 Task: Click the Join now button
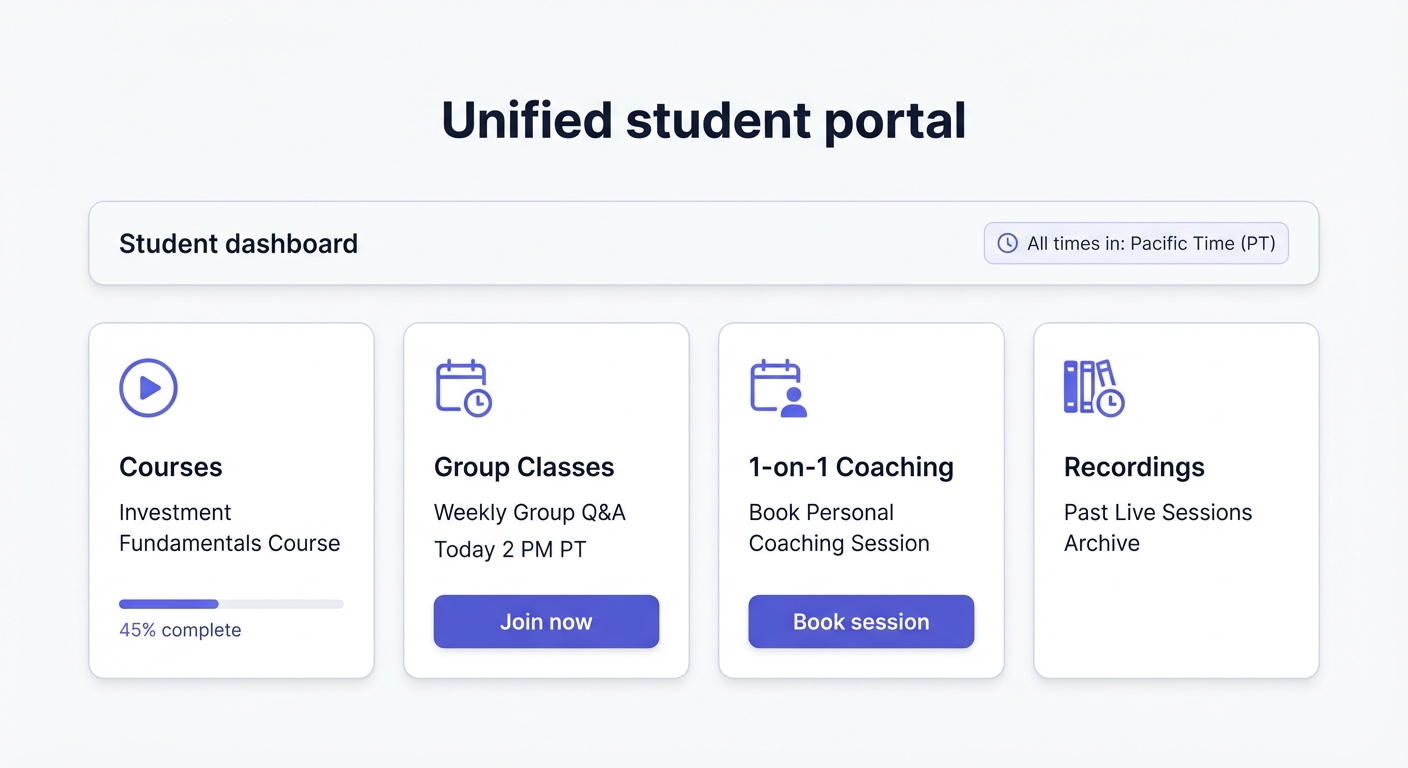coord(546,621)
